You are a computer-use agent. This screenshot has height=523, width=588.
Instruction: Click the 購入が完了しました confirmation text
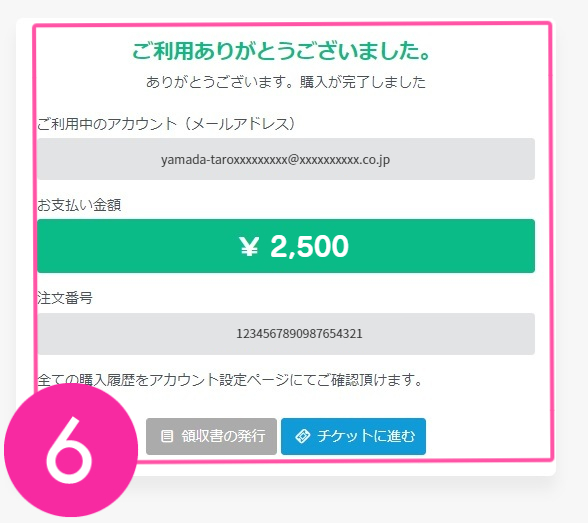363,82
